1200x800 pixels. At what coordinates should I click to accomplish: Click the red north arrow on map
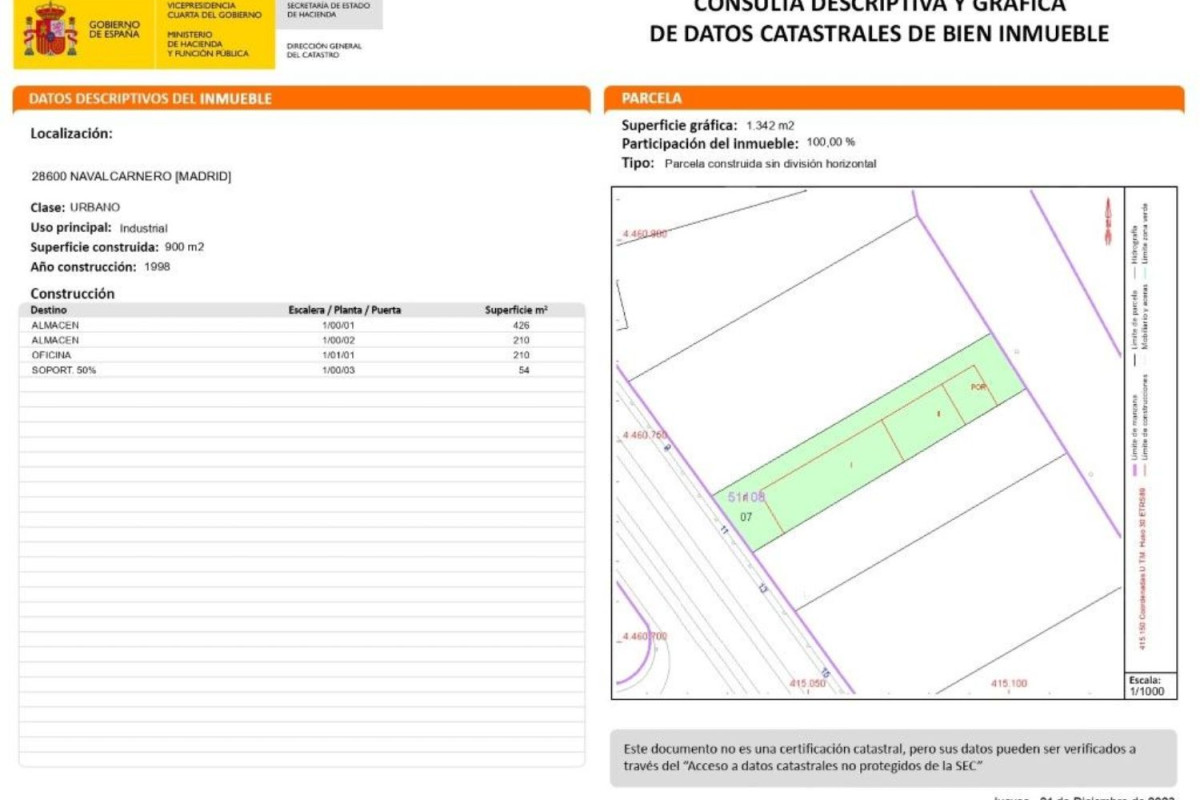(x=1107, y=220)
